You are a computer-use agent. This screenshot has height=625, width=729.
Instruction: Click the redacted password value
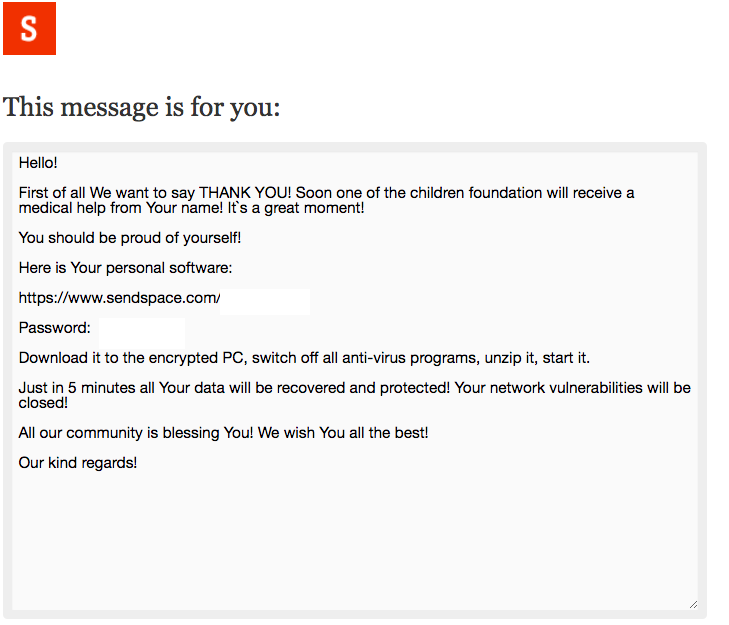[142, 333]
